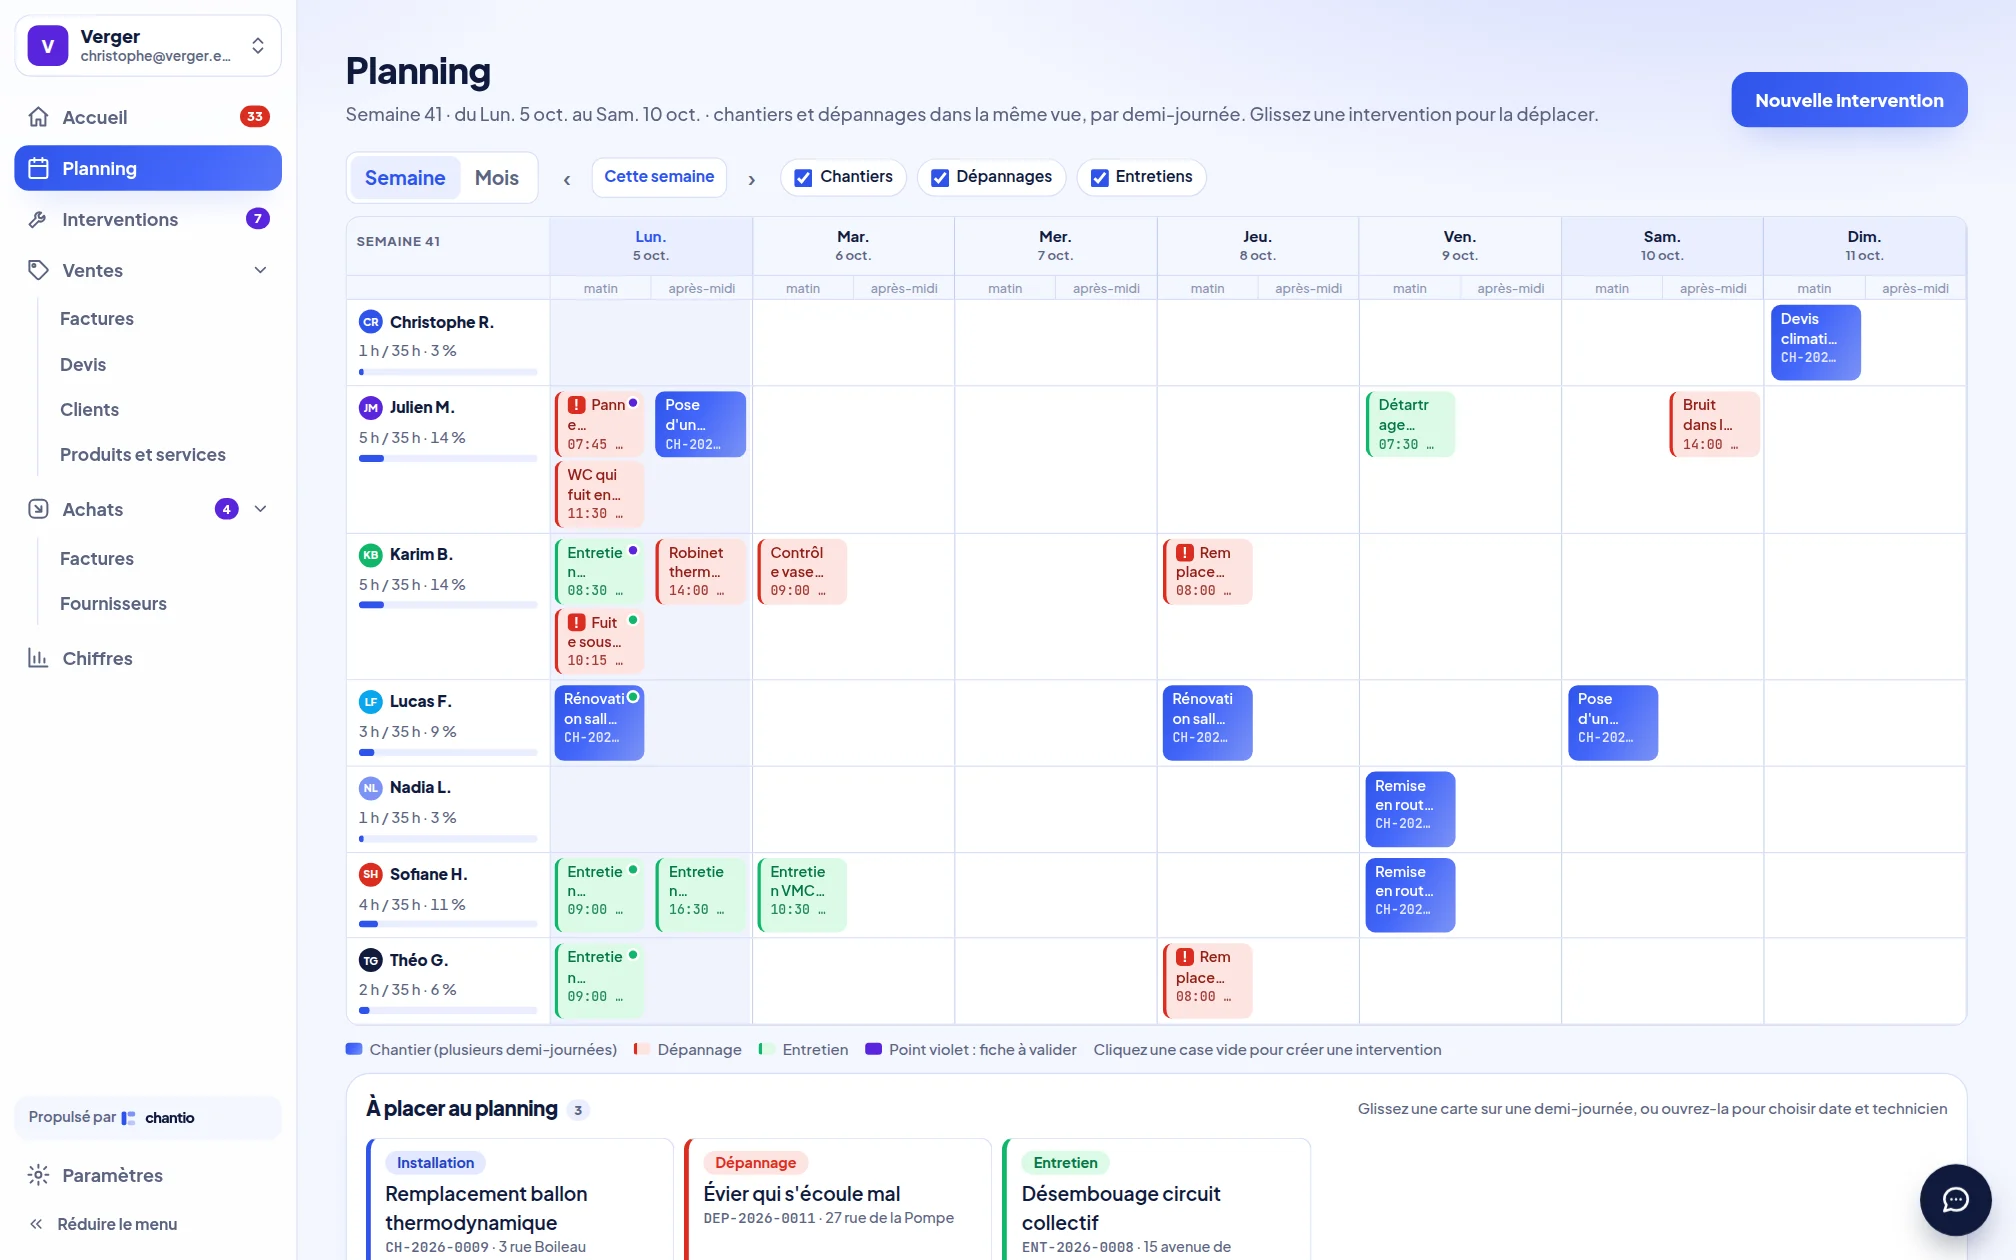Click the Achats arrow-box icon
2016x1260 pixels.
(38, 509)
